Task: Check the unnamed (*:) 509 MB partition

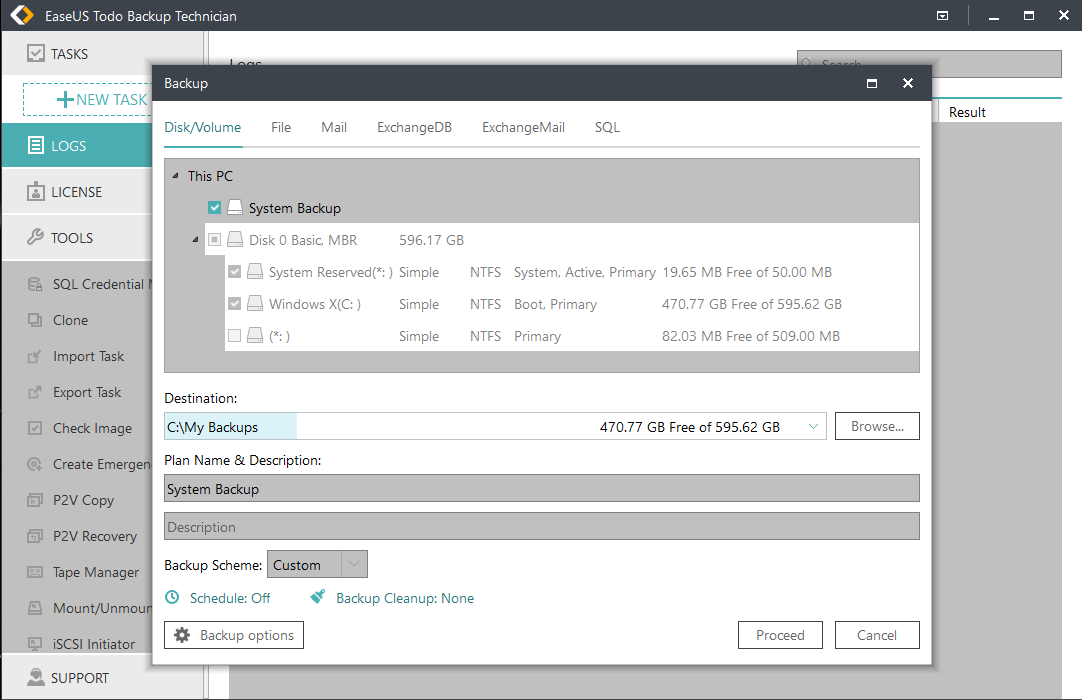Action: [x=235, y=336]
